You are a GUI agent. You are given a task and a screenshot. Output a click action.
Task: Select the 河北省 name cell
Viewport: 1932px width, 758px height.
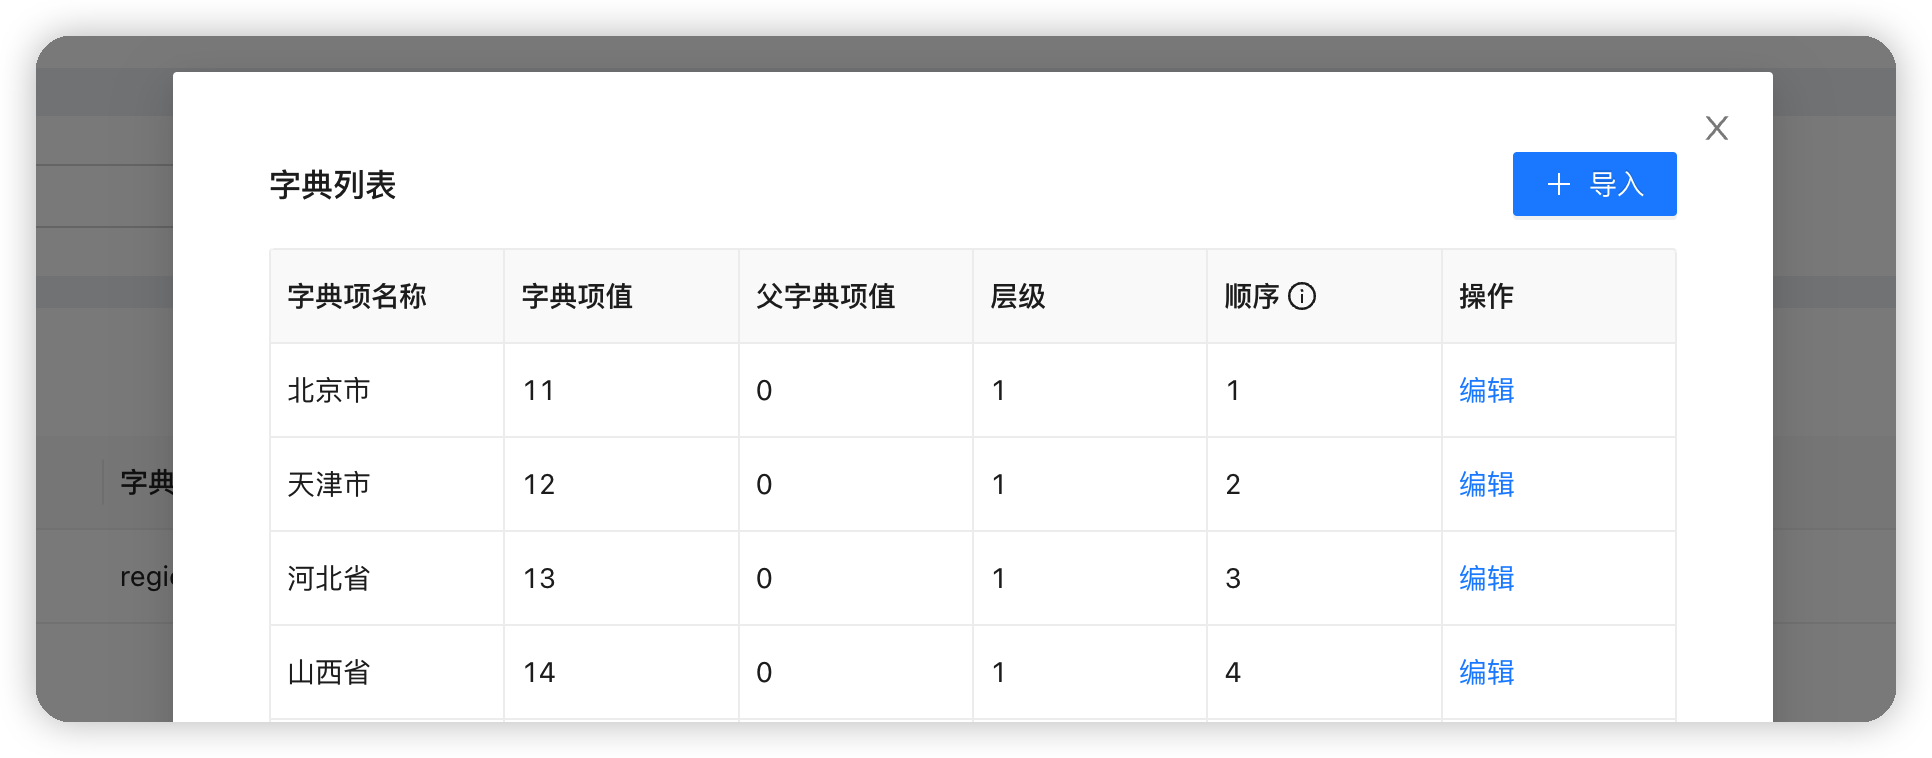click(x=387, y=578)
